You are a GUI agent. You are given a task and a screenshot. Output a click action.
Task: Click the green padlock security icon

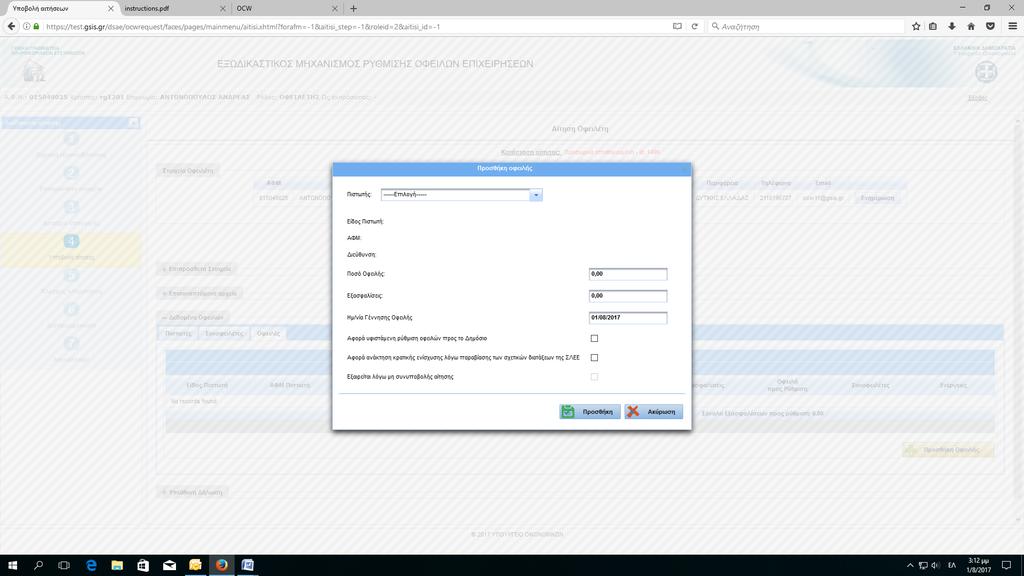click(x=36, y=26)
